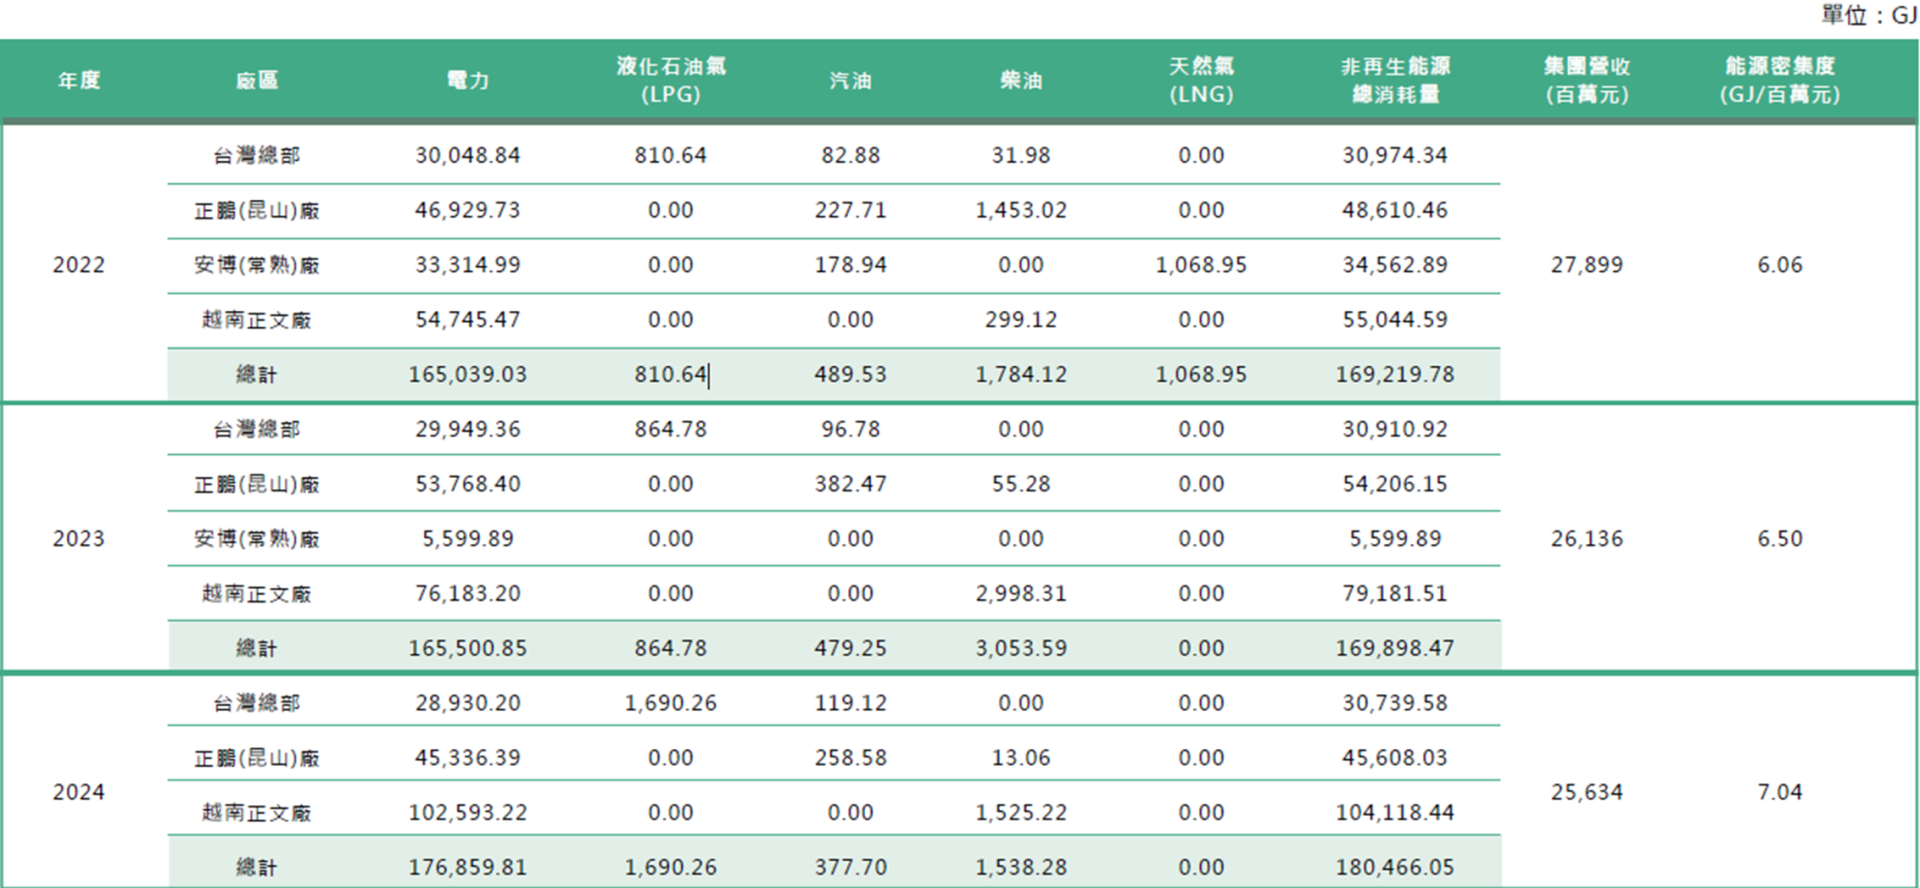This screenshot has width=1920, height=888.
Task: Select the 2024 total consumption 180,466.05
Action: pyautogui.click(x=1395, y=867)
